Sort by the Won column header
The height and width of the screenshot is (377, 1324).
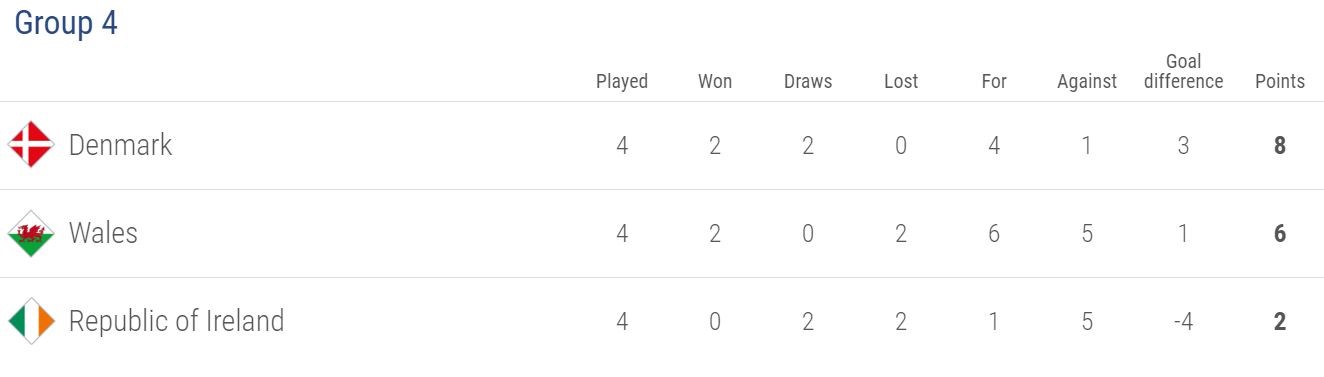pyautogui.click(x=715, y=81)
